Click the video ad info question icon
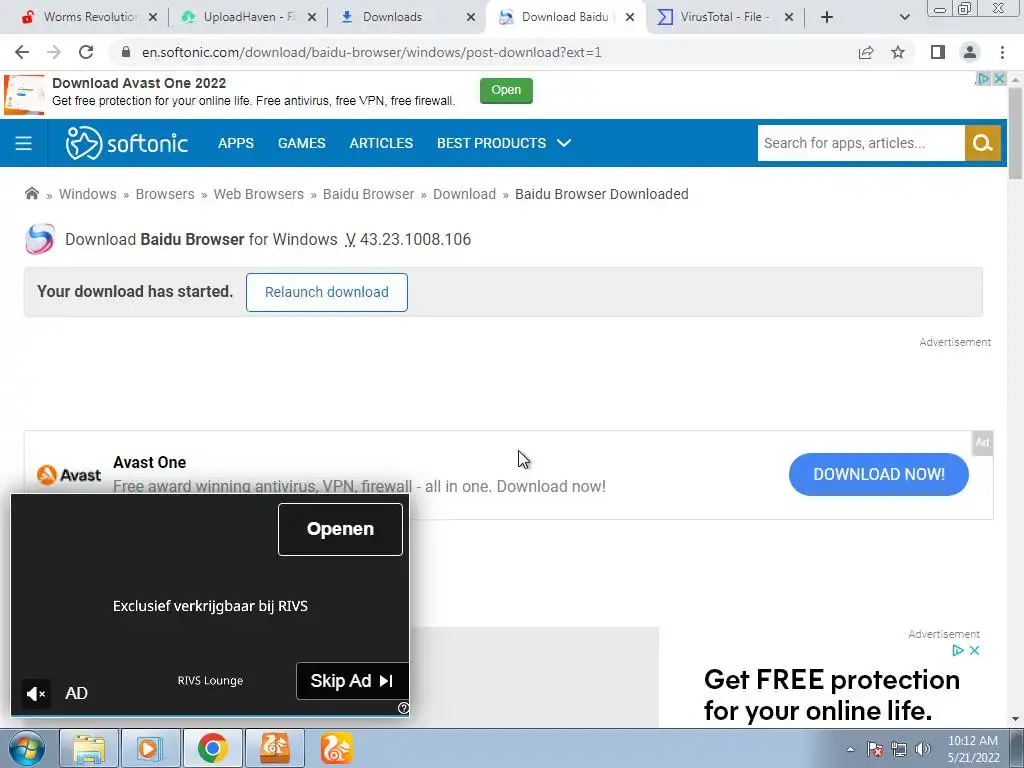1024x768 pixels. (x=403, y=708)
